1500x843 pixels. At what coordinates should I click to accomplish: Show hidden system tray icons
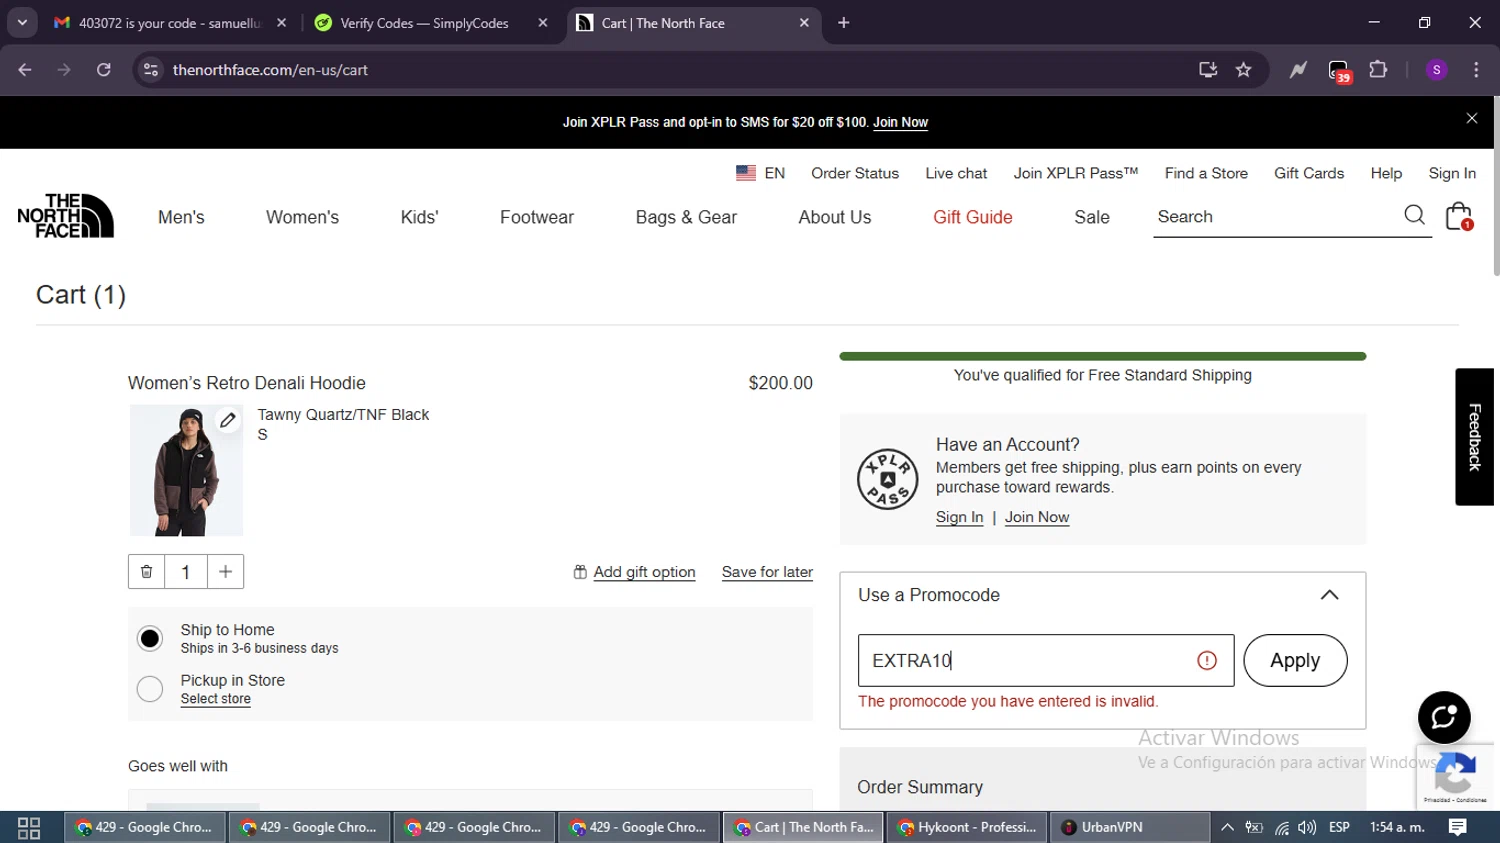[x=1227, y=827]
